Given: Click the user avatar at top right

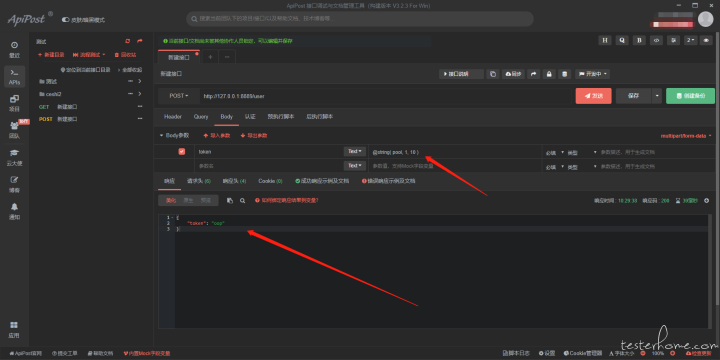Looking at the screenshot, I should point(705,19).
